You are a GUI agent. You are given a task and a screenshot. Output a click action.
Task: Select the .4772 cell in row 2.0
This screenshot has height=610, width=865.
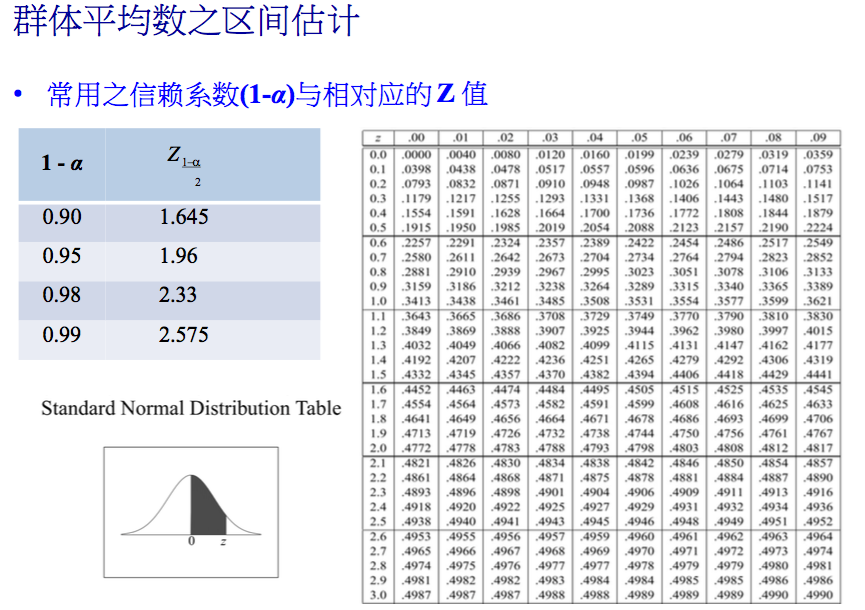tap(417, 448)
